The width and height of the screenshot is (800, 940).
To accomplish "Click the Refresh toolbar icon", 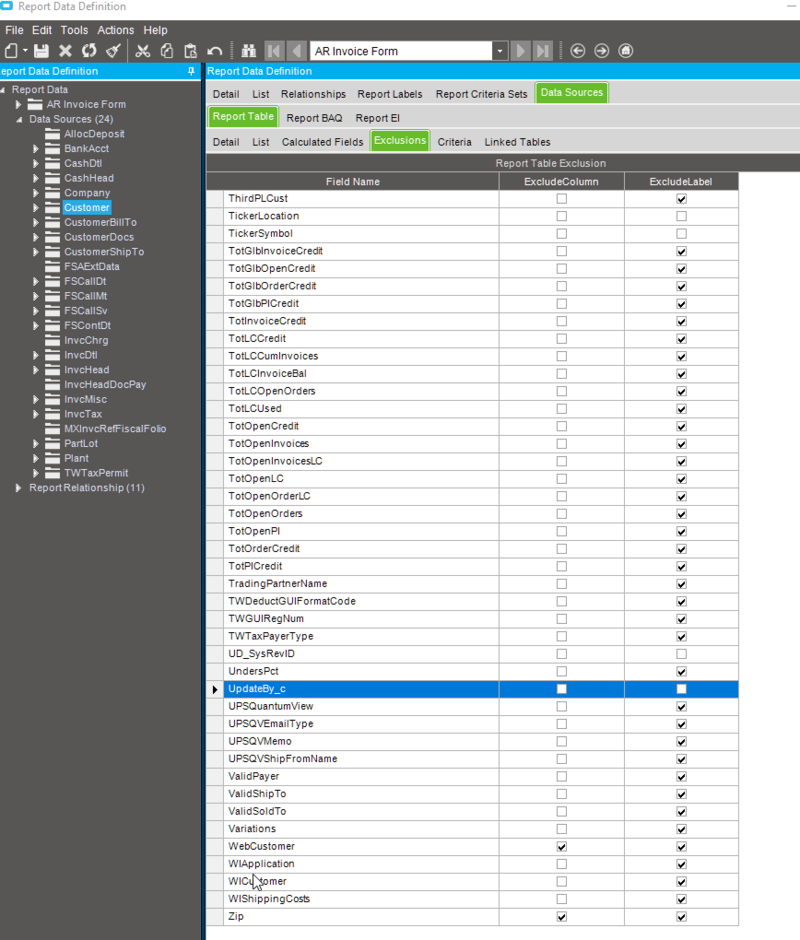I will click(x=90, y=50).
